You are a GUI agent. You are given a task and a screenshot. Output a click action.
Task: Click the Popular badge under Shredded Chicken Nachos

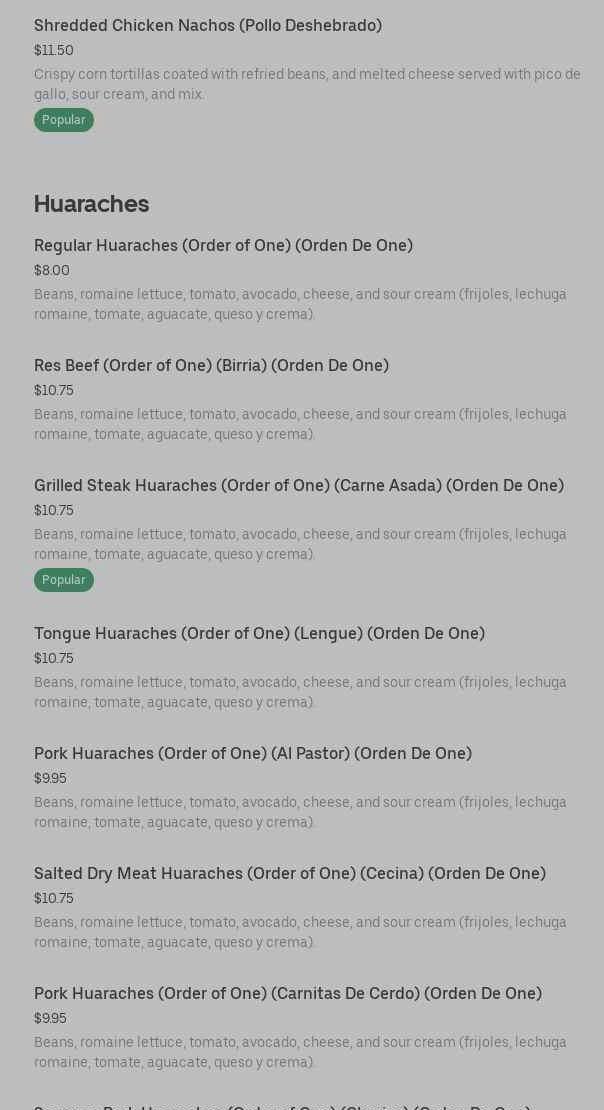click(64, 120)
